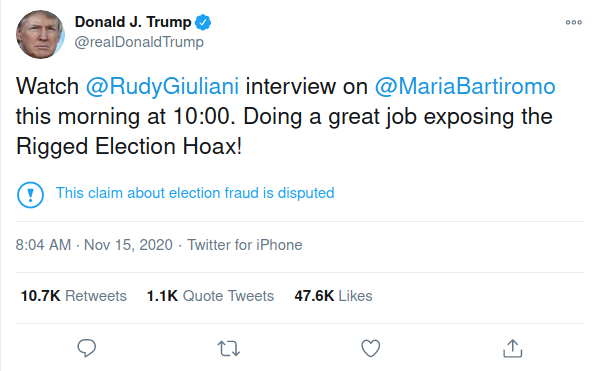Click the disputed-claim exclamation icon
Screen dimensions: 598x371
(x=31, y=195)
